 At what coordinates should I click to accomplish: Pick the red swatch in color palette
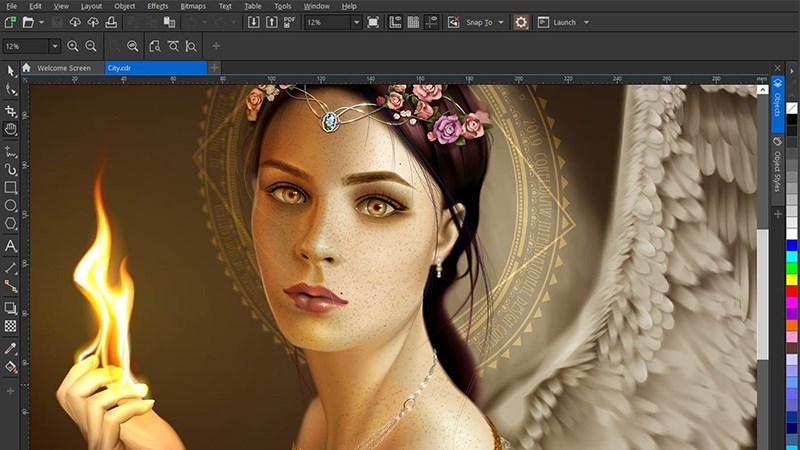click(792, 291)
